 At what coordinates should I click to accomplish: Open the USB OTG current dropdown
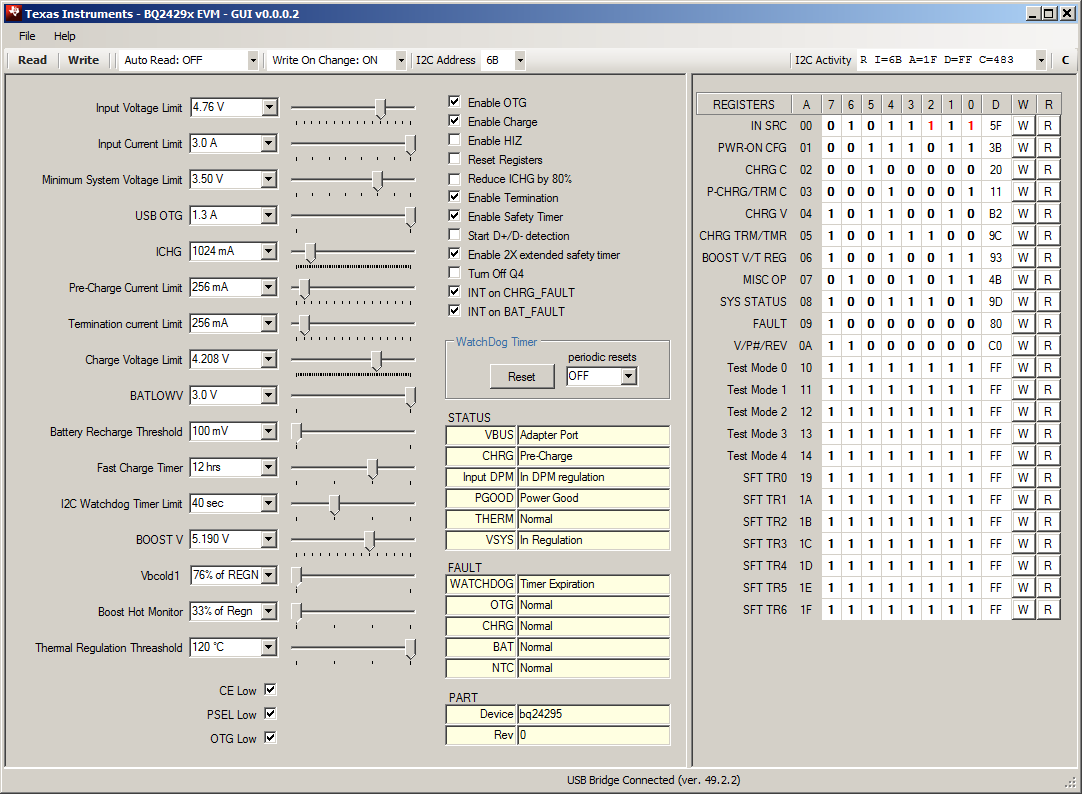[269, 215]
